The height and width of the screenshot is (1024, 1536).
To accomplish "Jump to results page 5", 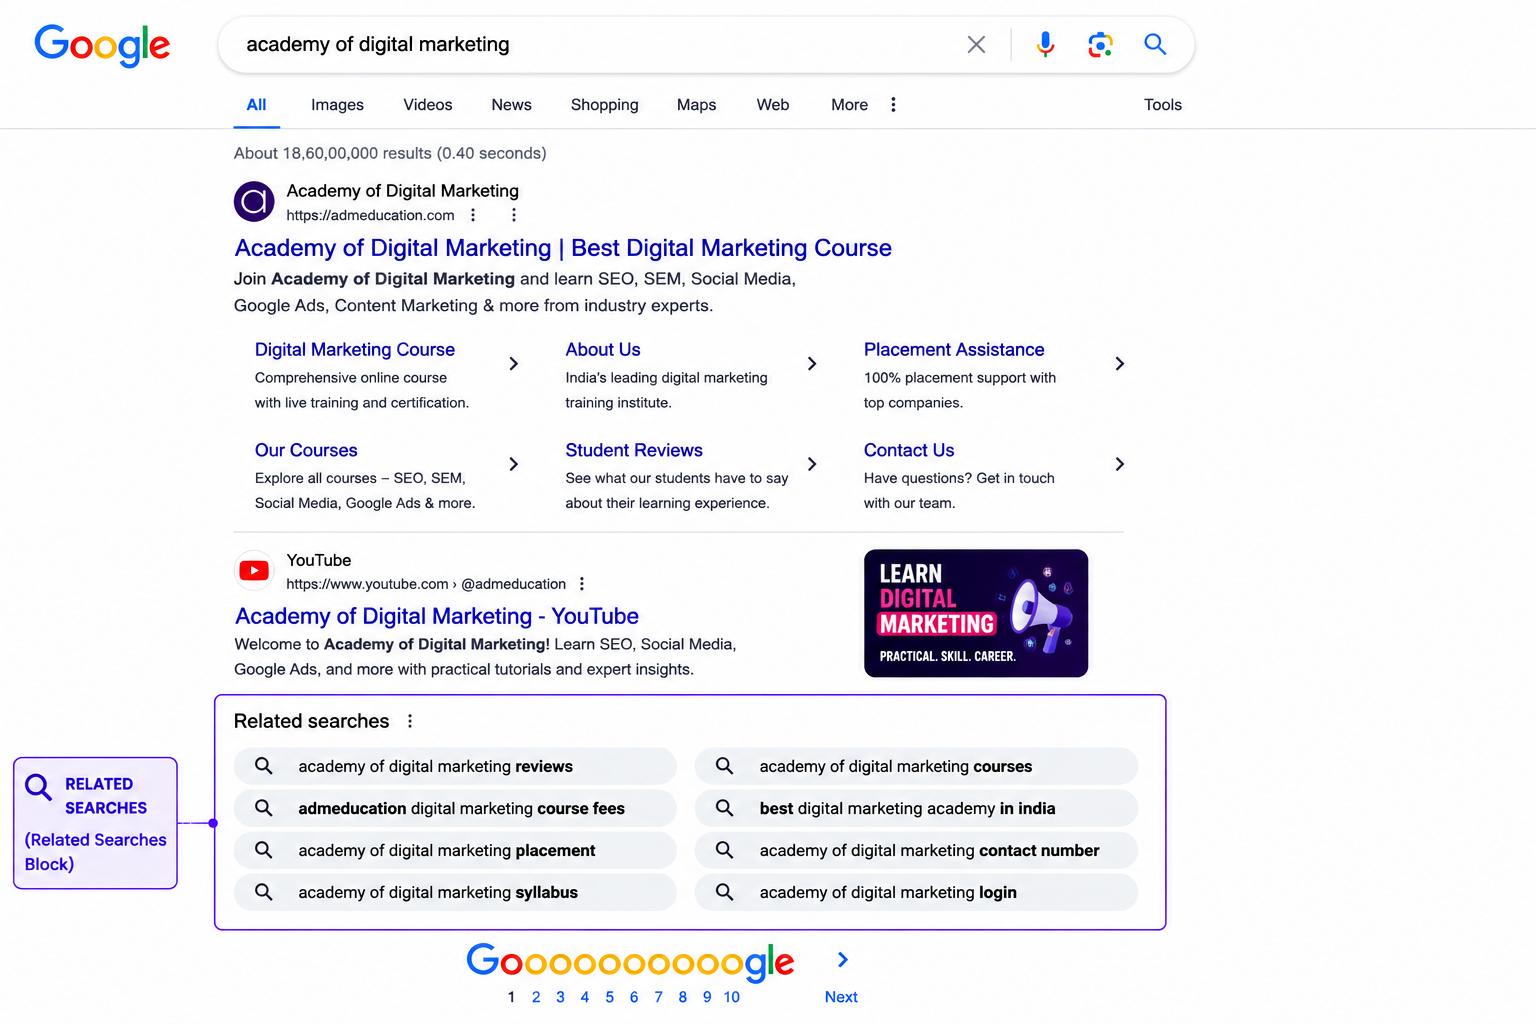I will 609,997.
